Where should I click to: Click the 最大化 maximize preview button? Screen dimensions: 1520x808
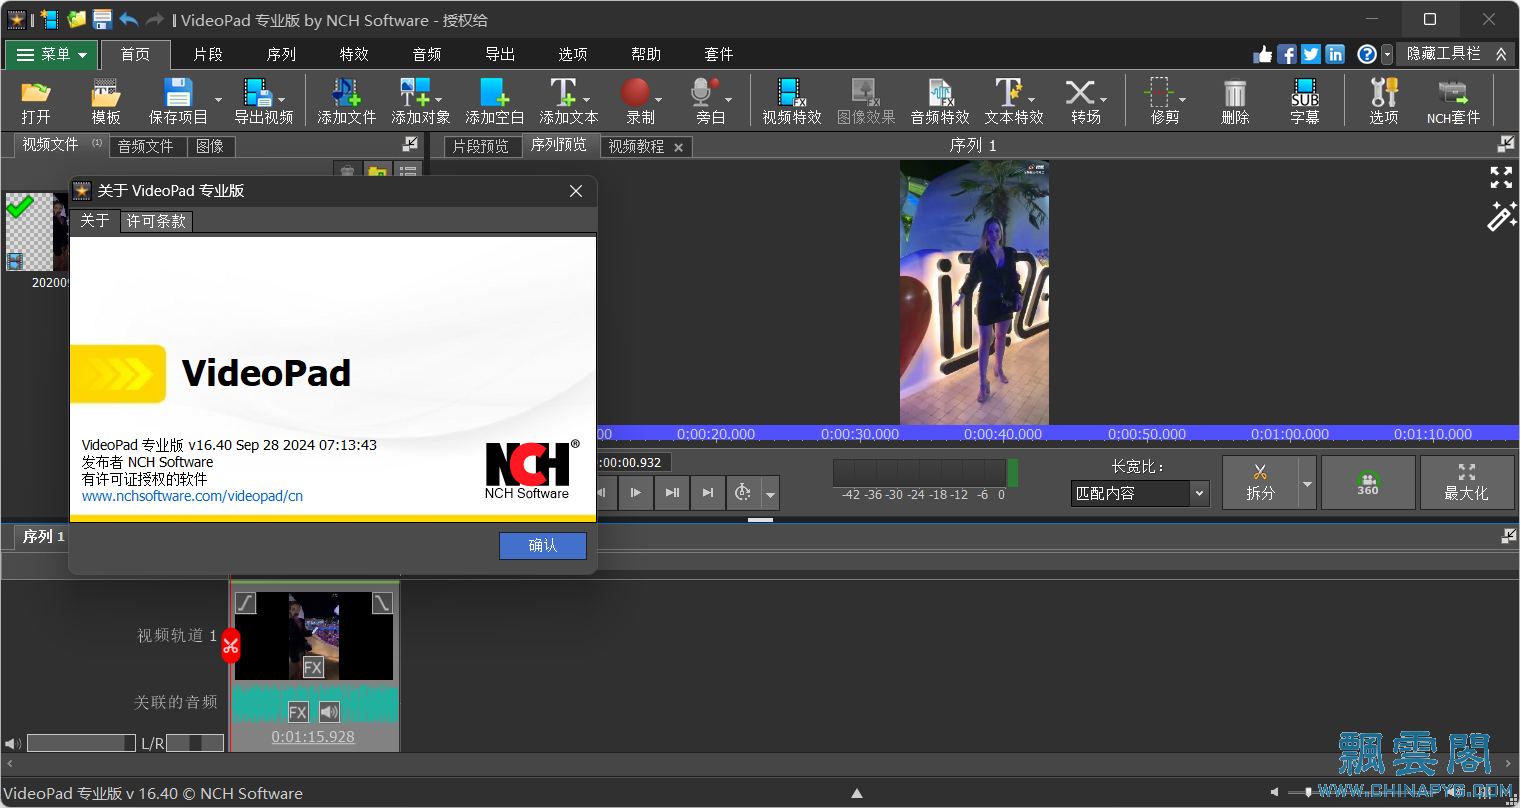(x=1466, y=483)
